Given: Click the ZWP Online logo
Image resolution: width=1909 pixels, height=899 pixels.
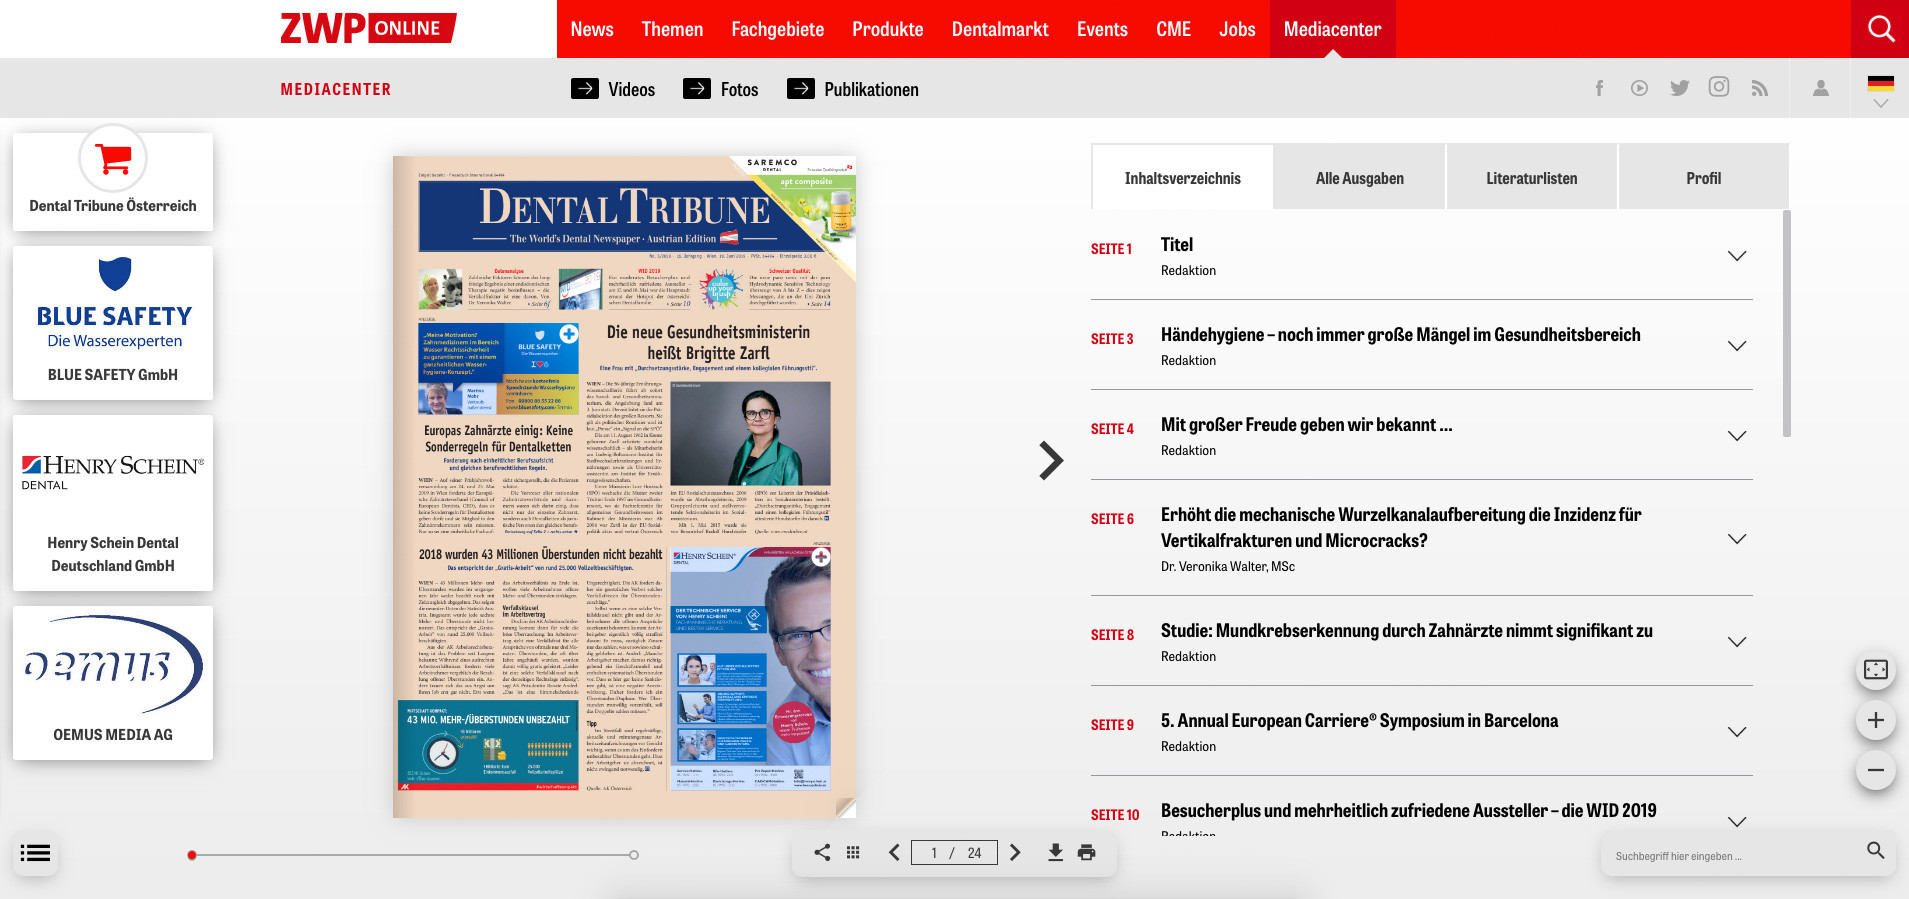Looking at the screenshot, I should [x=368, y=28].
